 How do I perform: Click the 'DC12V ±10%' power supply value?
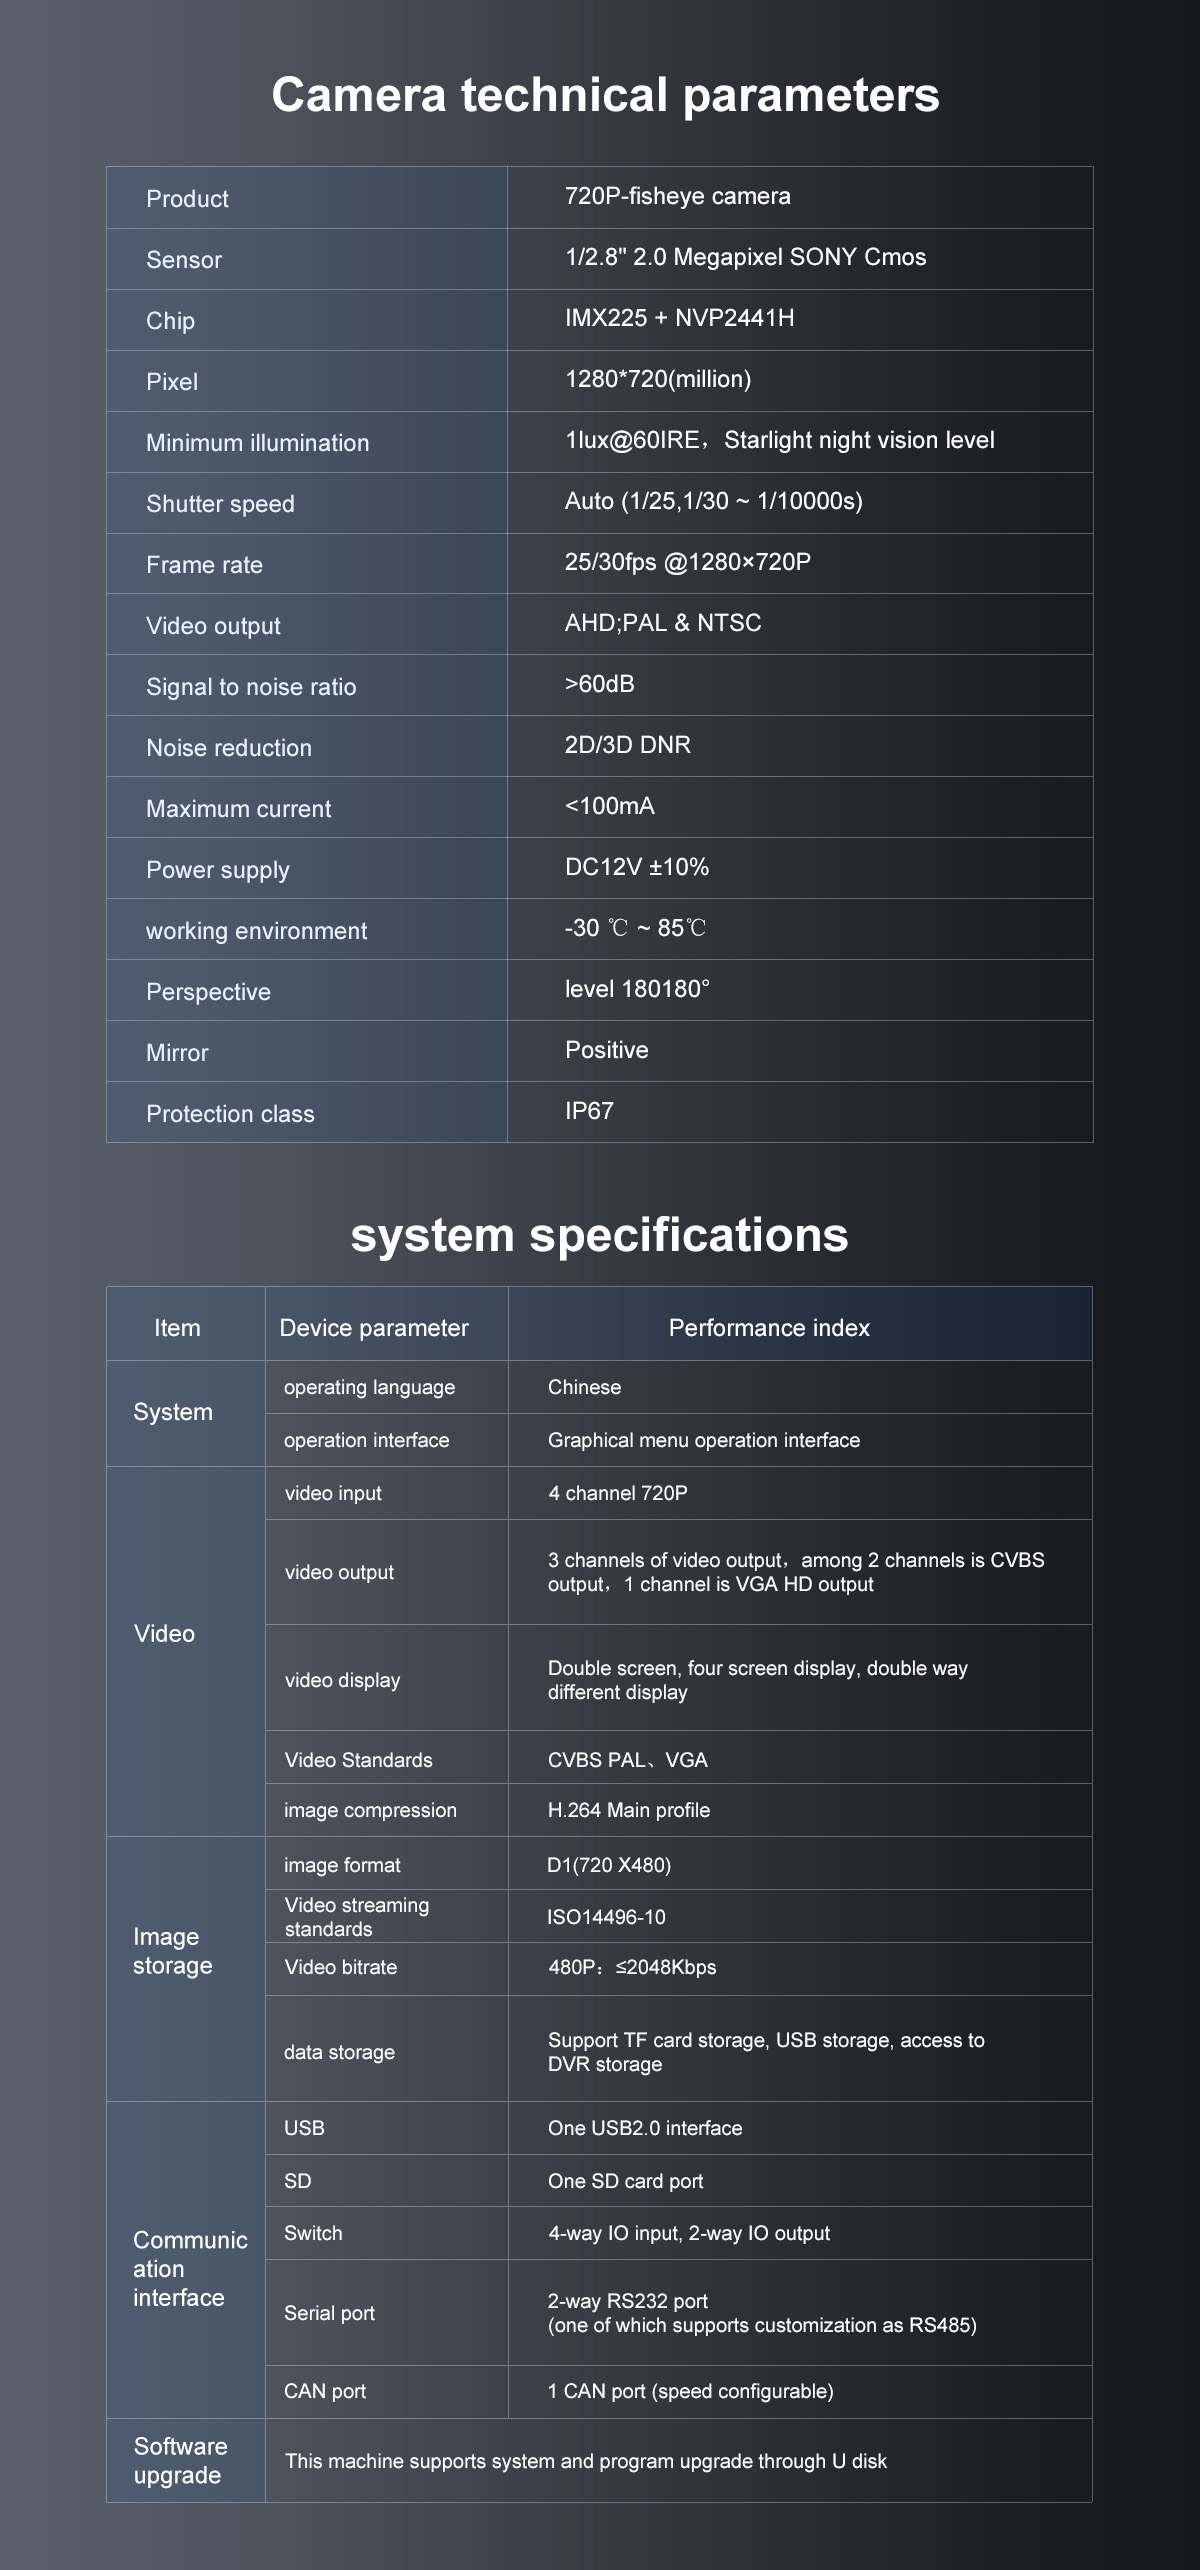click(x=636, y=867)
